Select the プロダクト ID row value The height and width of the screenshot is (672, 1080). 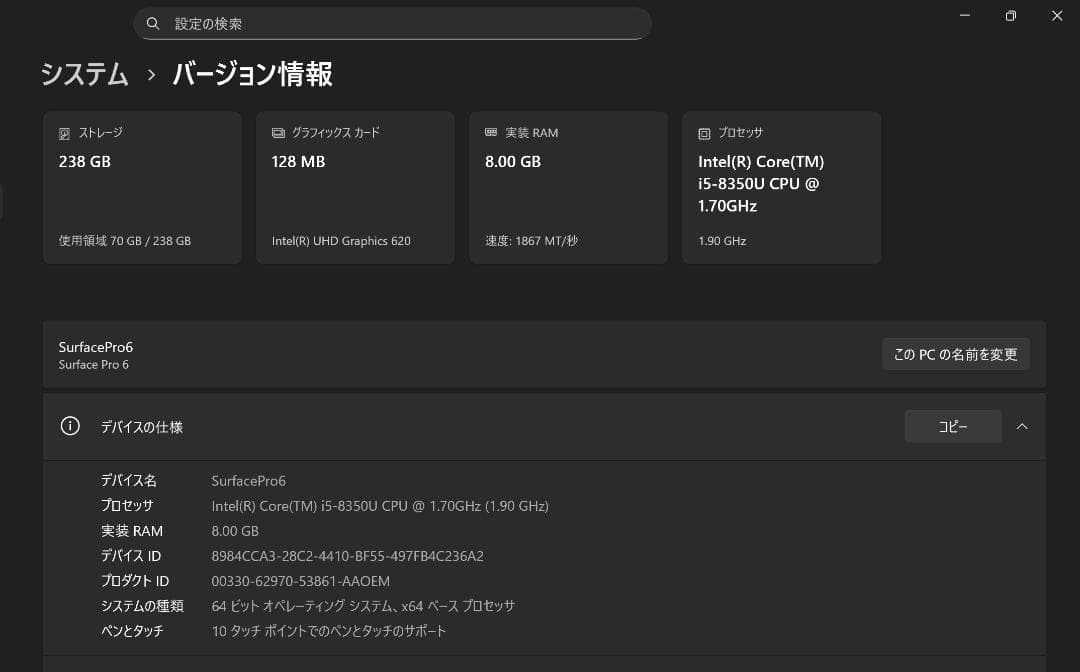(298, 580)
